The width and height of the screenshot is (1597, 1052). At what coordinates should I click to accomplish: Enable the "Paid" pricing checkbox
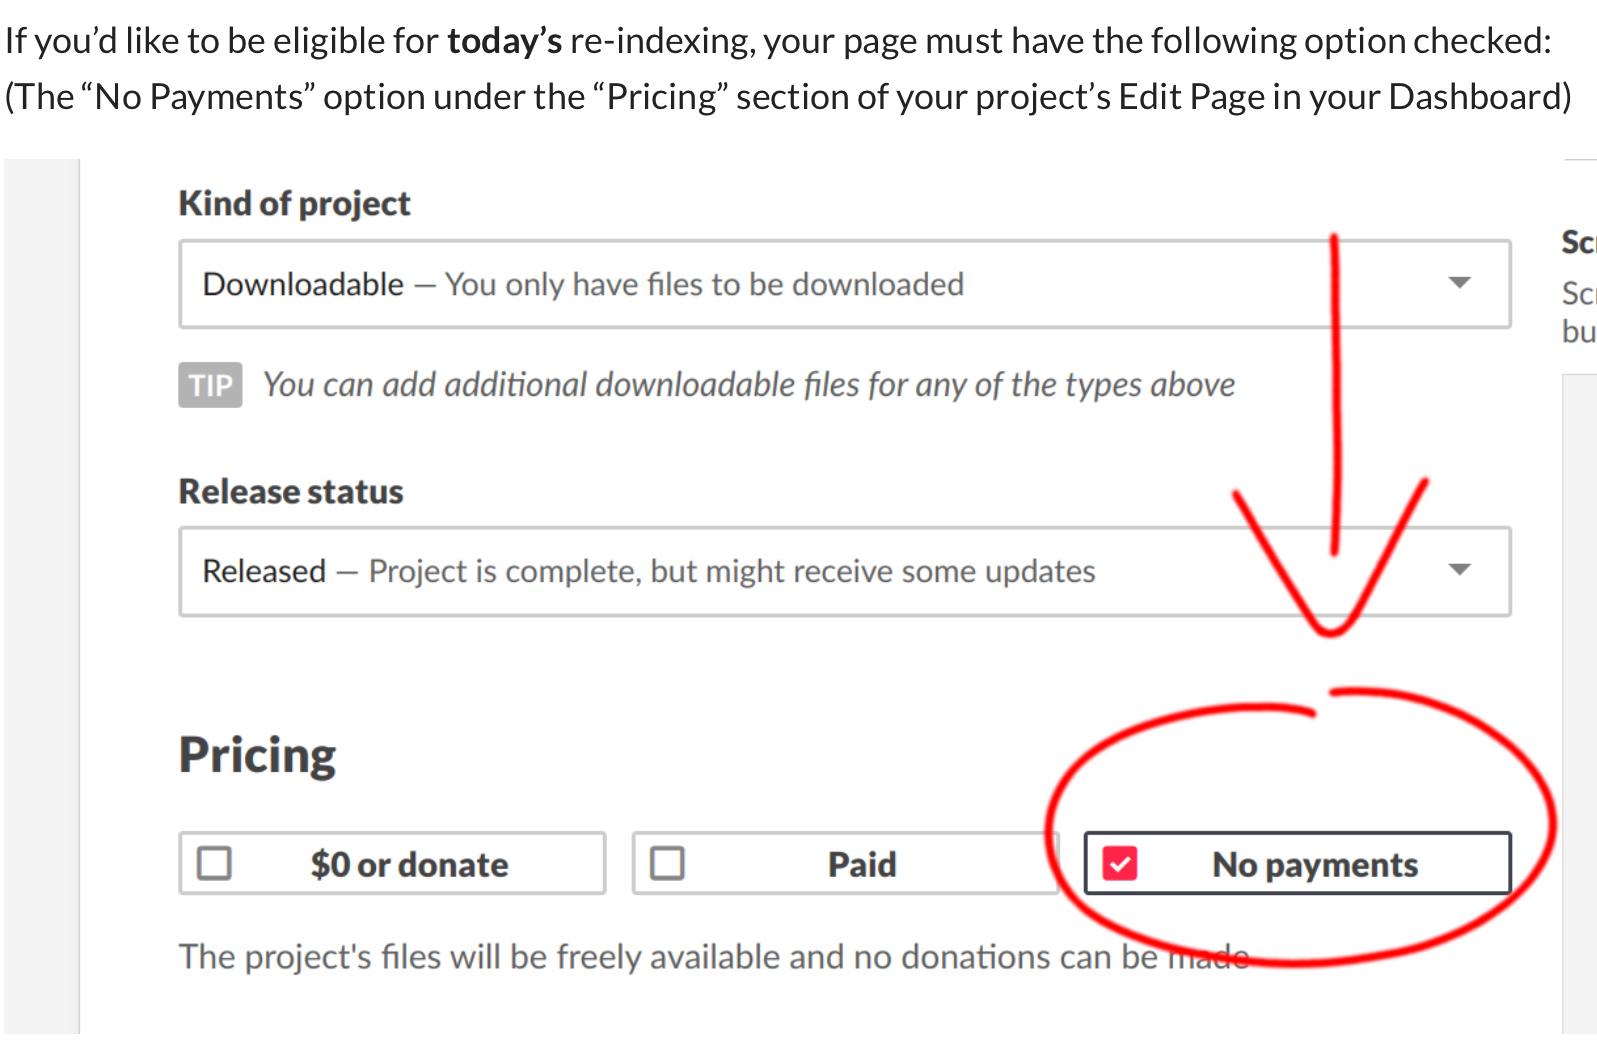pos(668,863)
